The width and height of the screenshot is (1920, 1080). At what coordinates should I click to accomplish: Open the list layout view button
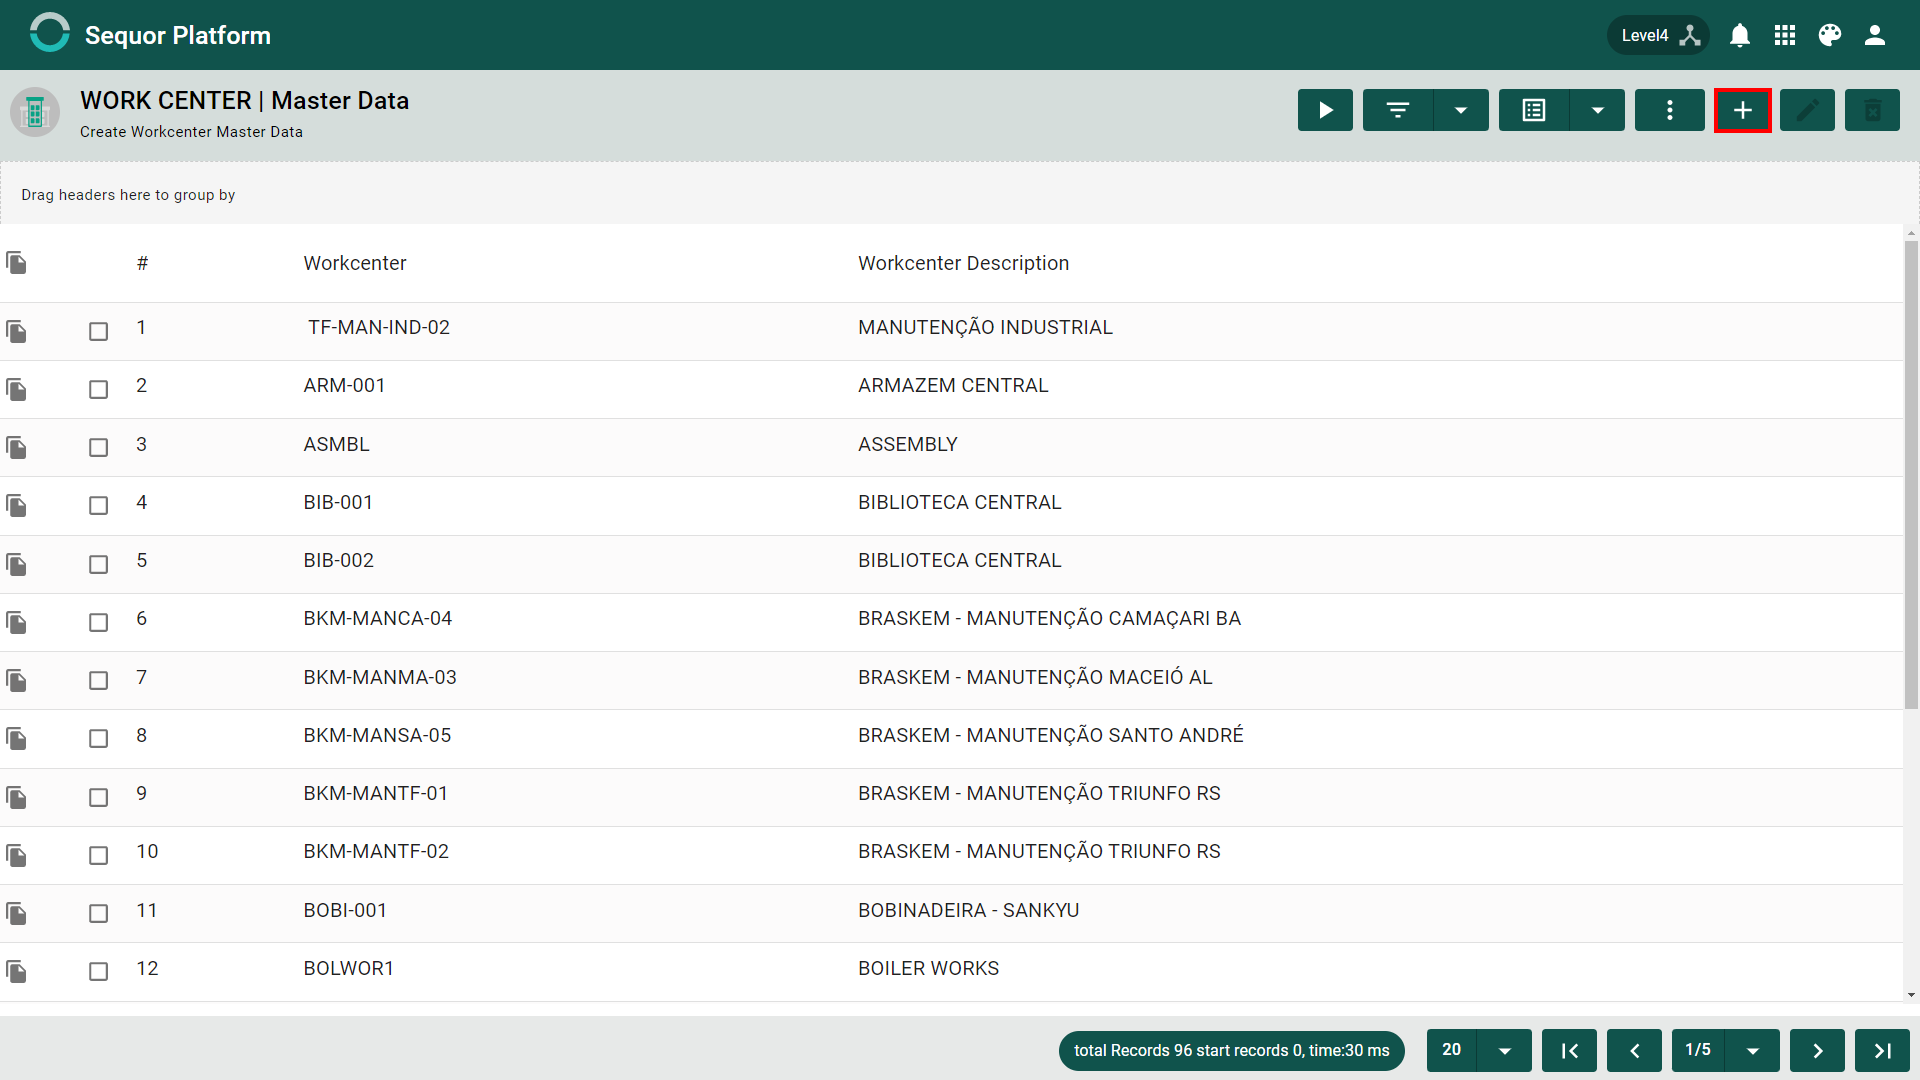pyautogui.click(x=1534, y=110)
